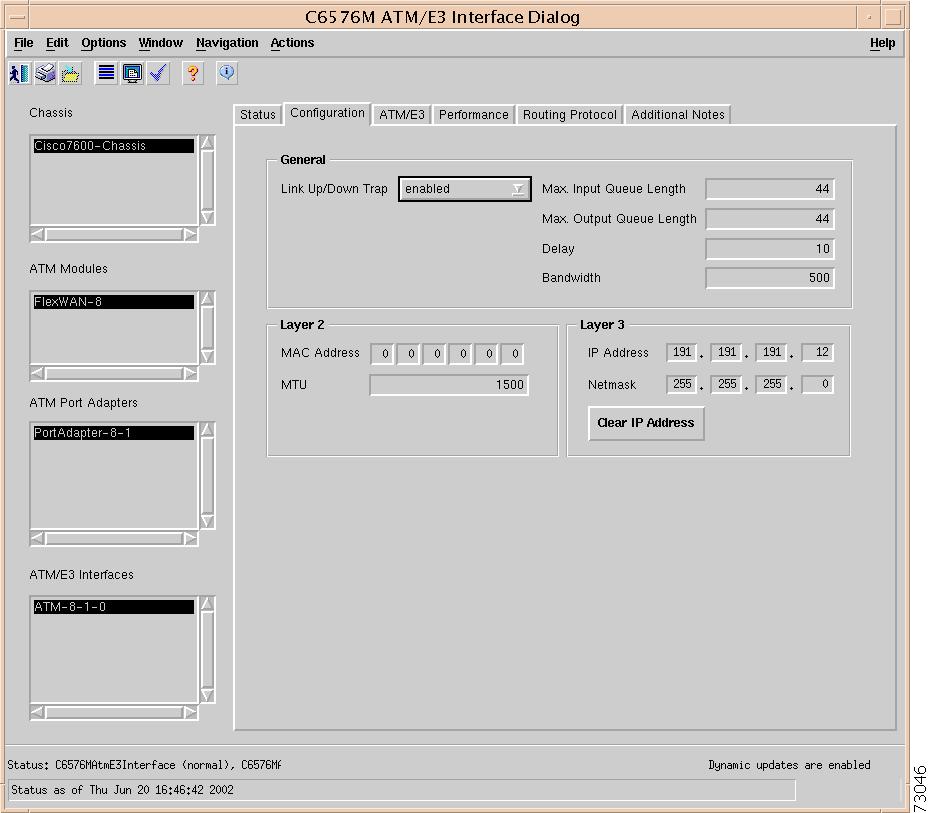The image size is (930, 813).
Task: Click ATM/E3 Interfaces scroll left arrow
Action: point(37,712)
